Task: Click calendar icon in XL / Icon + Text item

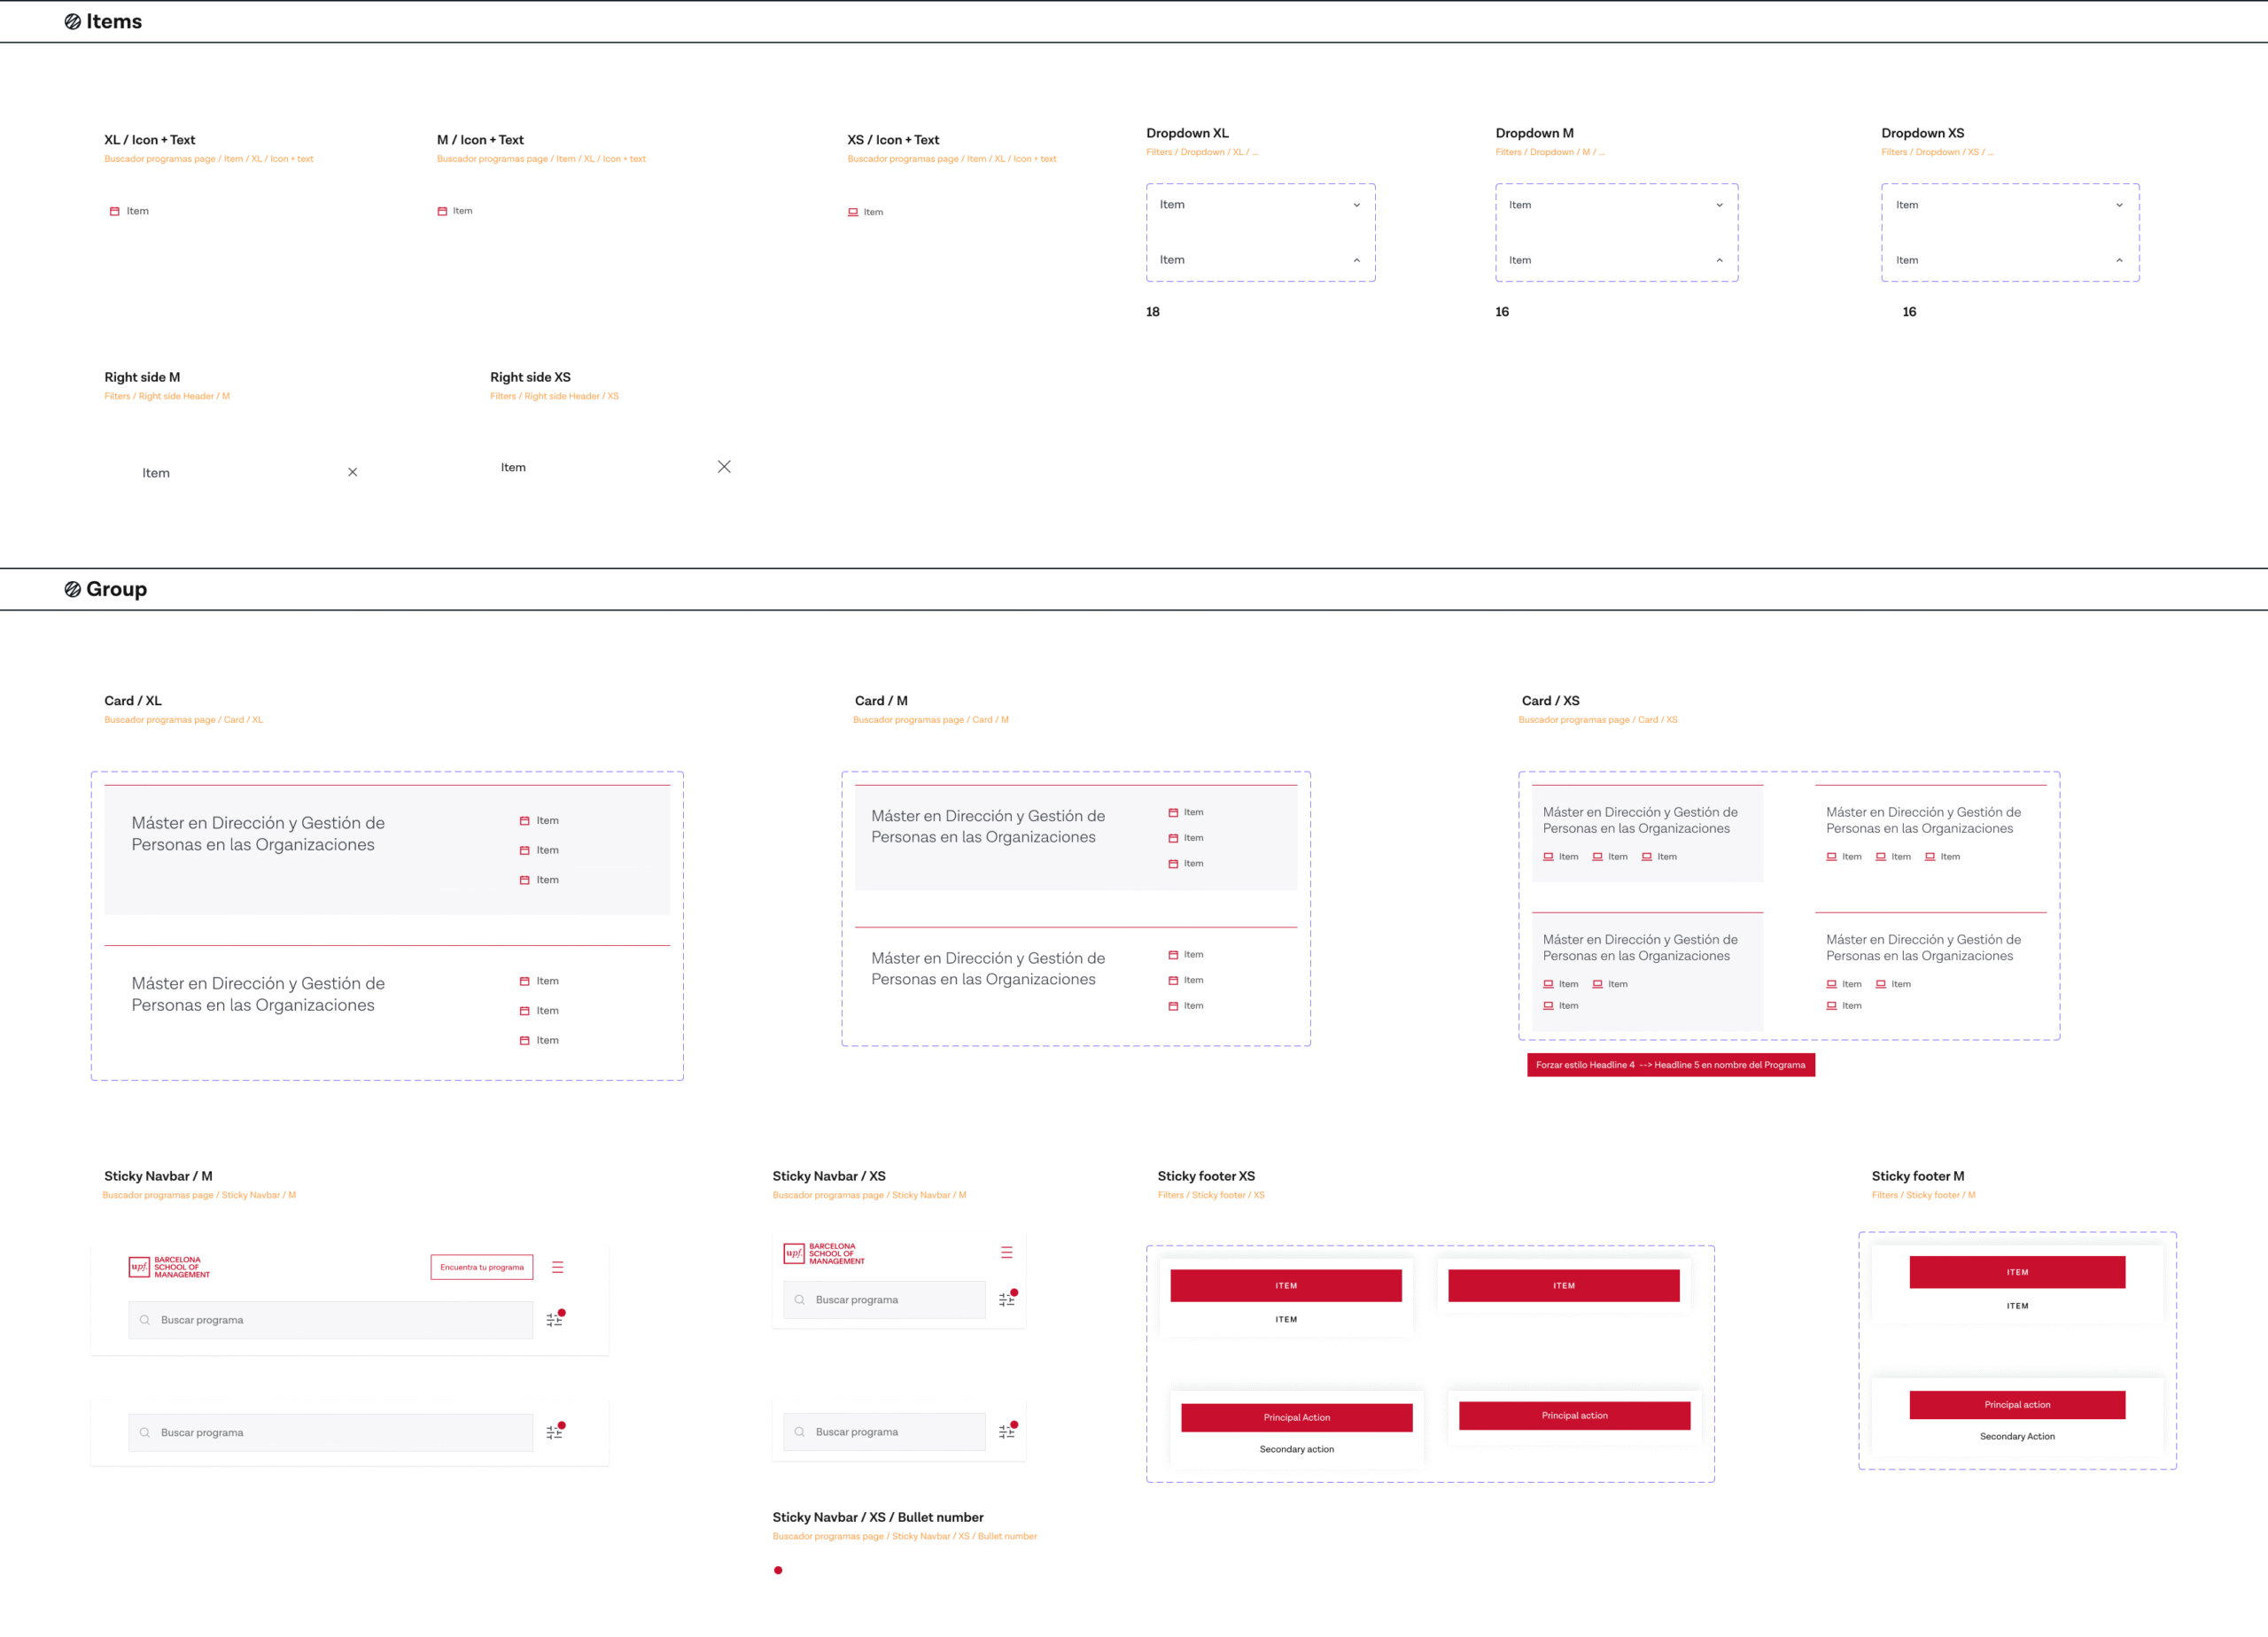Action: click(114, 211)
